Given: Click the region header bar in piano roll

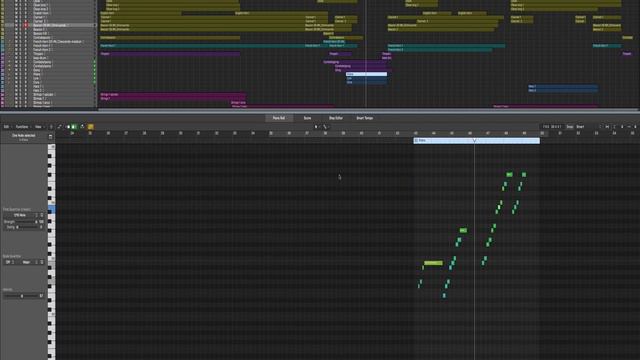Looking at the screenshot, I should (476, 140).
